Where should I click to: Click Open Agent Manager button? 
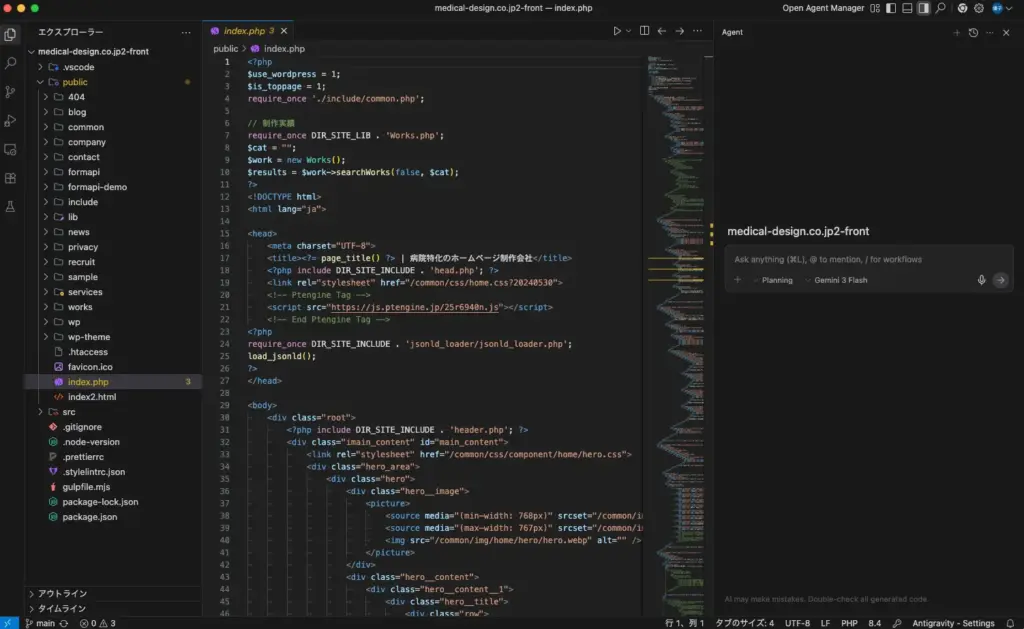[x=822, y=8]
